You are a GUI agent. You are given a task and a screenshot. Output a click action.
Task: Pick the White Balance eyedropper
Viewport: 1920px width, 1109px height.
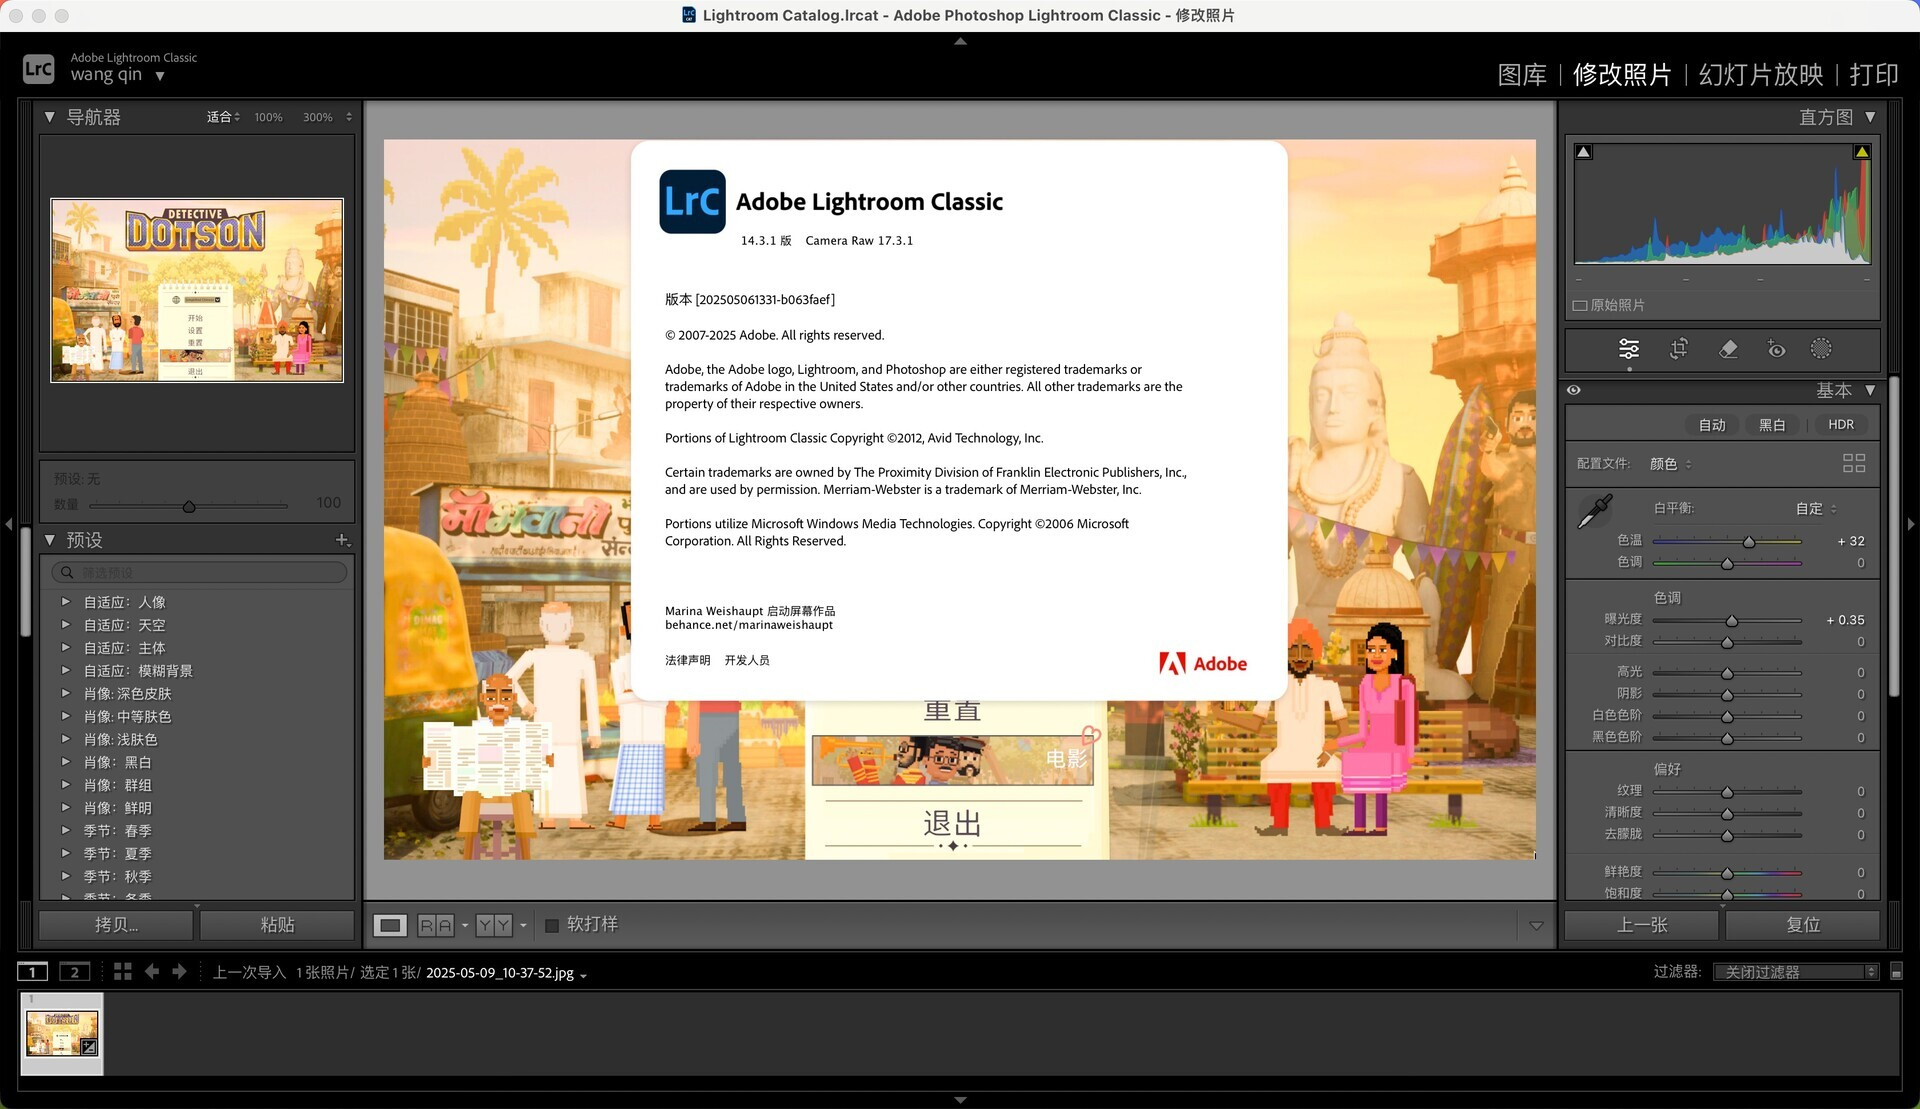click(1594, 511)
